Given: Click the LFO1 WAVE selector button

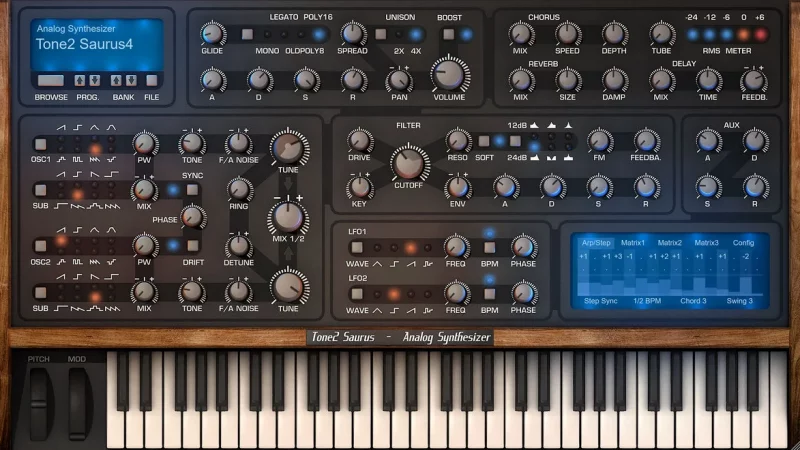Looking at the screenshot, I should [x=359, y=247].
